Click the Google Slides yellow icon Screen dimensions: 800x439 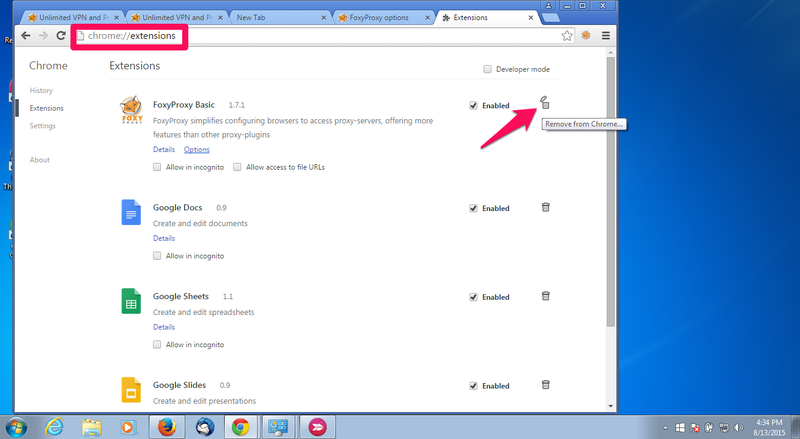coord(131,390)
